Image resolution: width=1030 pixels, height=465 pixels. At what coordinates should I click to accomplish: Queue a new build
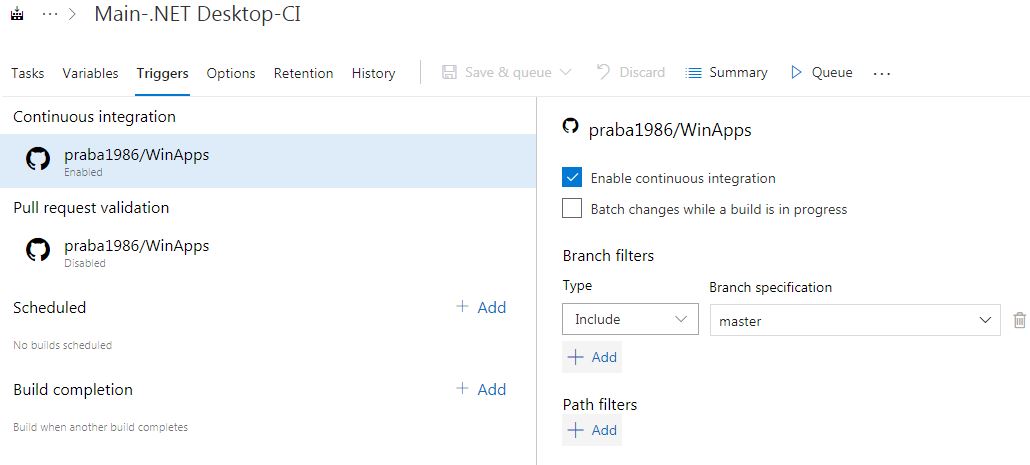(x=821, y=72)
